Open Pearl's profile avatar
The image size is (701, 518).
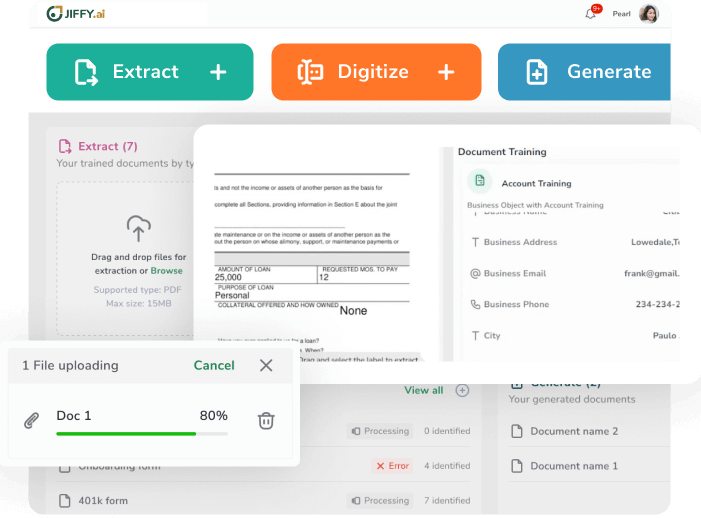tap(649, 14)
